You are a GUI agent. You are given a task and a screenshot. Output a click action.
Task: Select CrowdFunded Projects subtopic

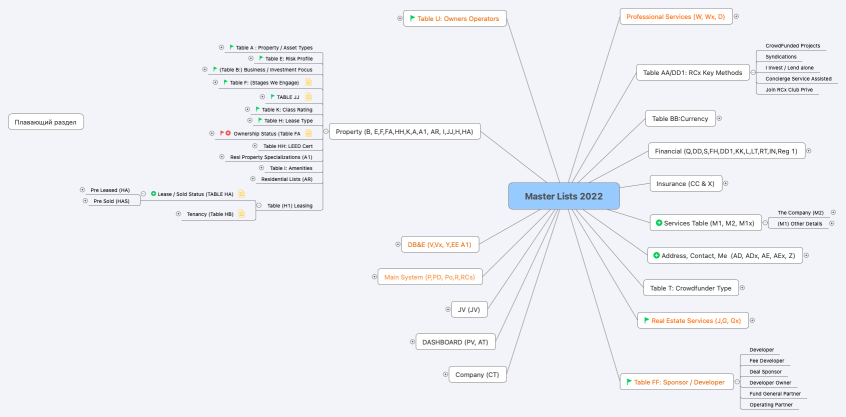[793, 46]
